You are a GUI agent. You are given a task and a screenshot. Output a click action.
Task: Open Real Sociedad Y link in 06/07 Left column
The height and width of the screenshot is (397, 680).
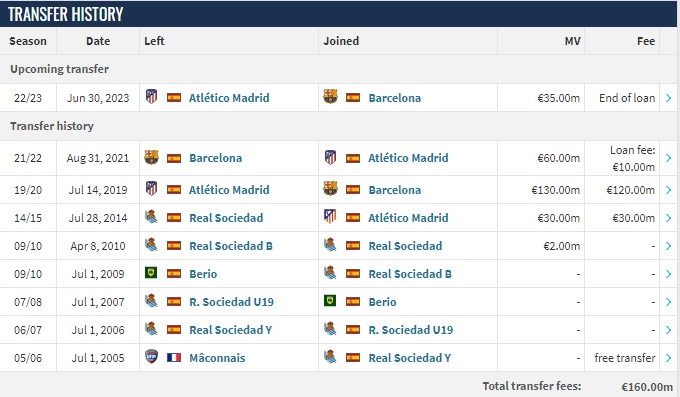tap(230, 330)
